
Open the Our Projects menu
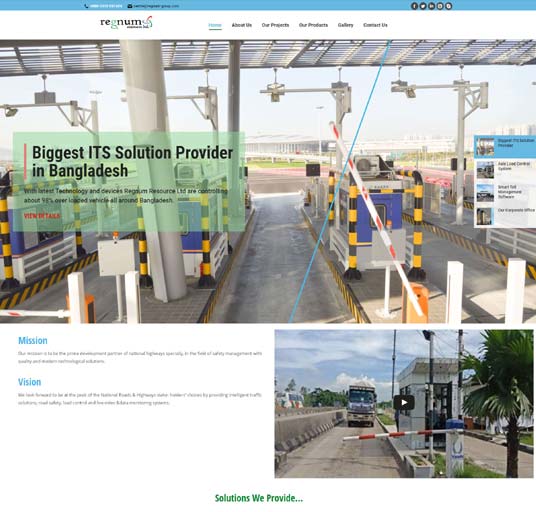point(275,25)
